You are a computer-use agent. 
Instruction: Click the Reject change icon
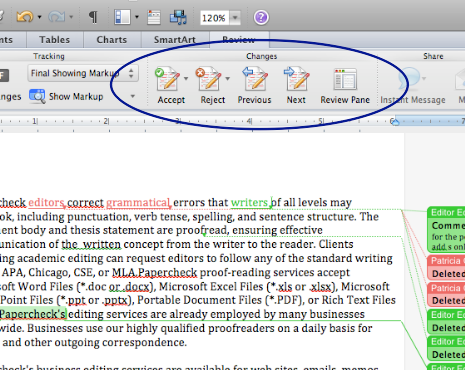209,79
